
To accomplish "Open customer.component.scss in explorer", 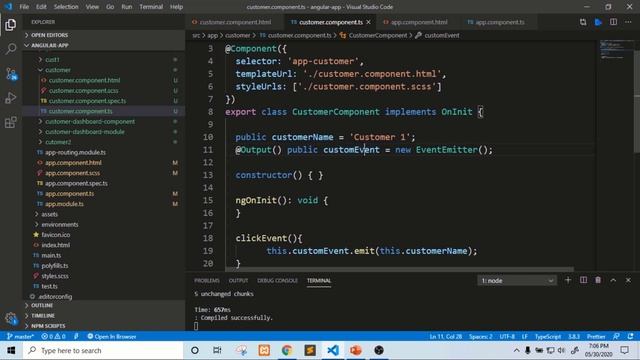I will 103,90.
